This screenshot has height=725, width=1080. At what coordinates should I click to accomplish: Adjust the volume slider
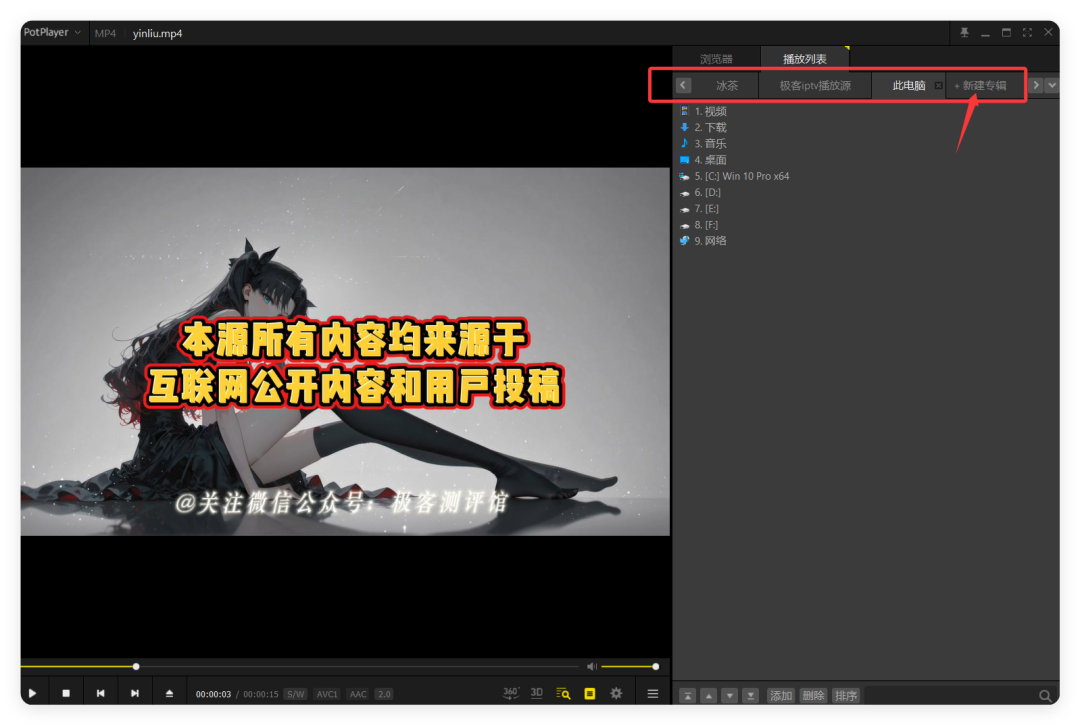pos(629,666)
